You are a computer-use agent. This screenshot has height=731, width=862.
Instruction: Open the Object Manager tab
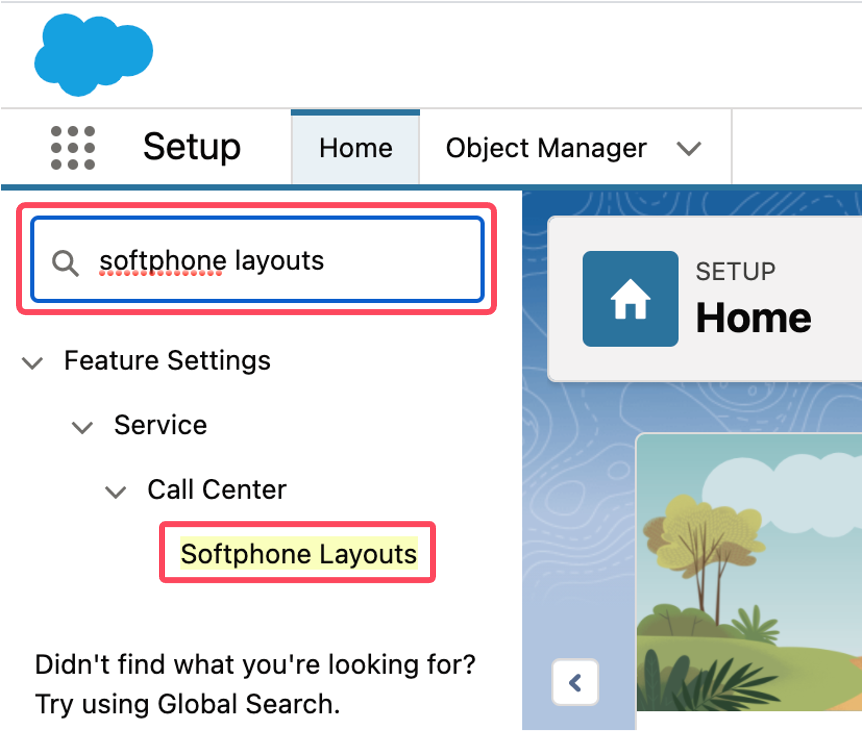[x=546, y=148]
